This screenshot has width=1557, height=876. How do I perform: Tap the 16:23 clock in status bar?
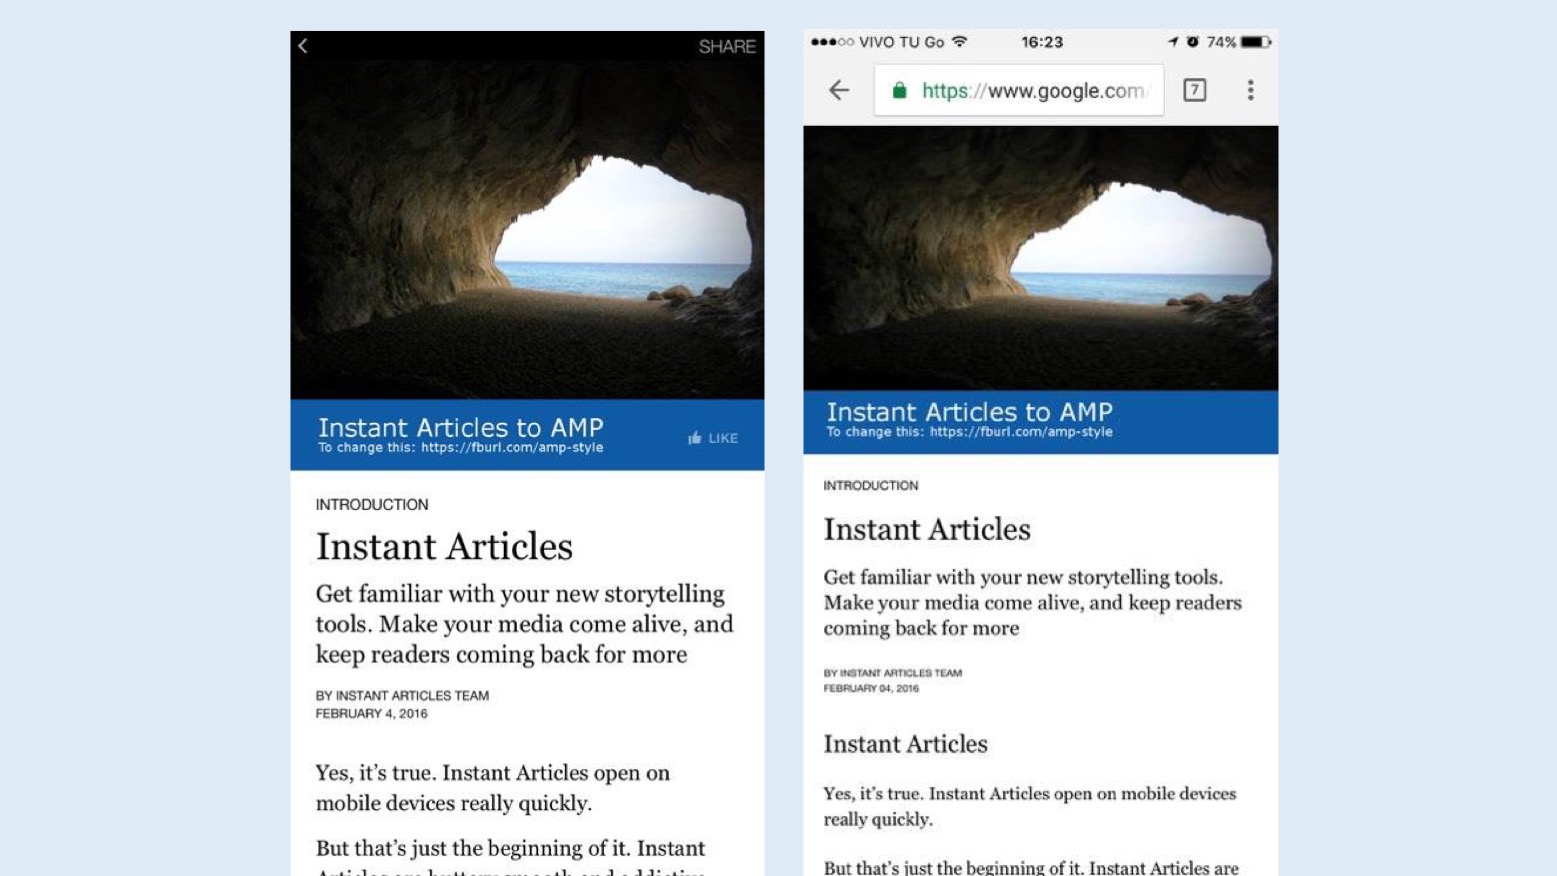(x=1042, y=42)
